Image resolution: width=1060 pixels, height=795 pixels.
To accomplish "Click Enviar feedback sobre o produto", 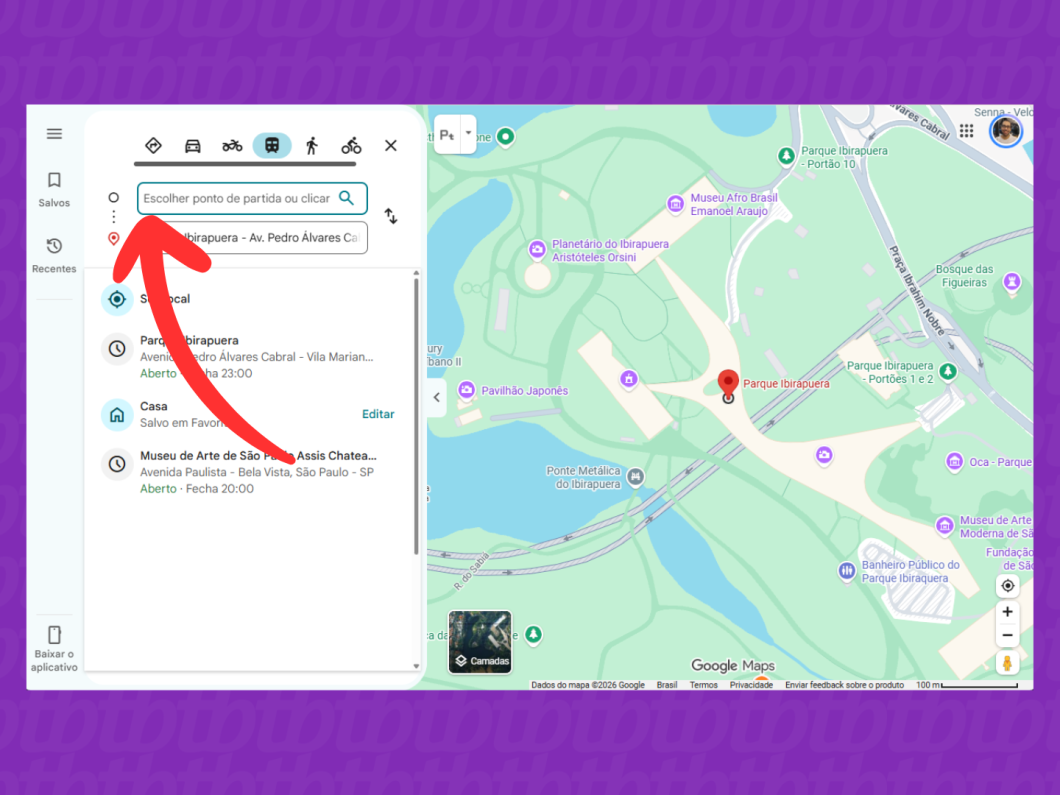I will coord(844,685).
